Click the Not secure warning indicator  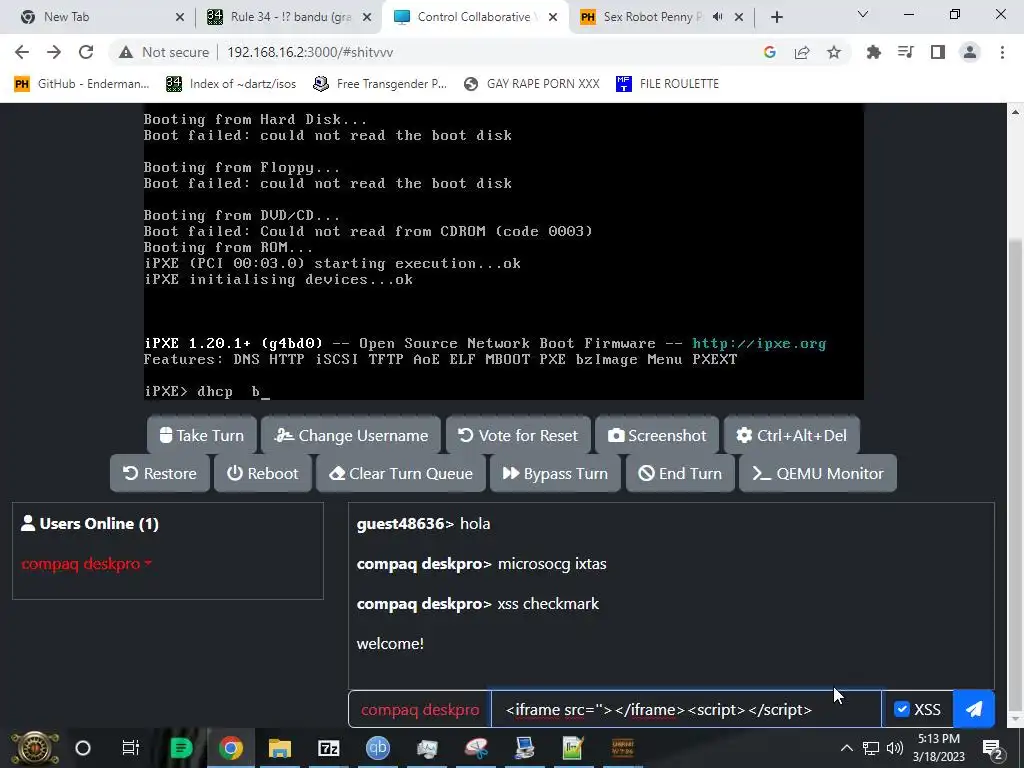click(x=164, y=52)
